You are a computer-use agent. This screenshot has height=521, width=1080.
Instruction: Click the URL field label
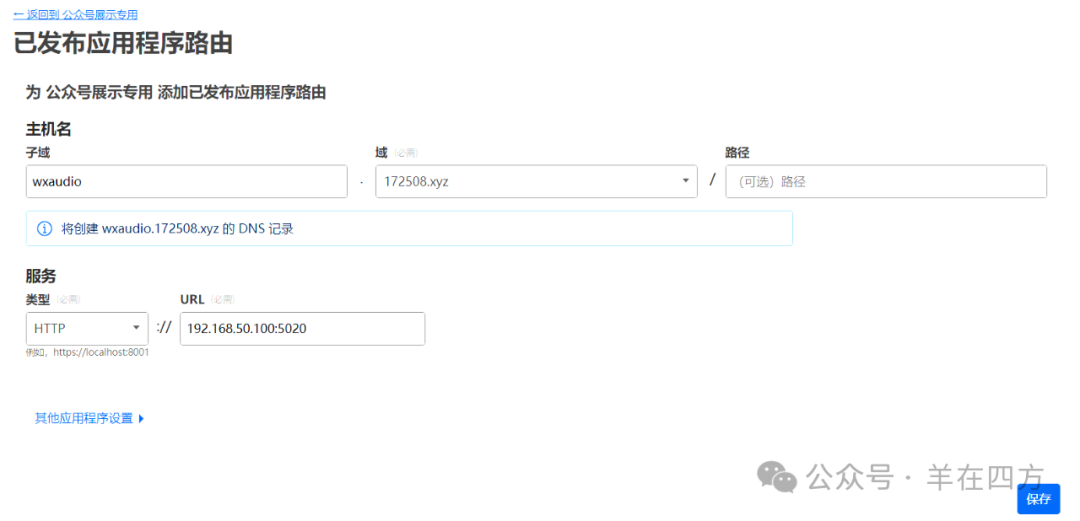(x=192, y=300)
